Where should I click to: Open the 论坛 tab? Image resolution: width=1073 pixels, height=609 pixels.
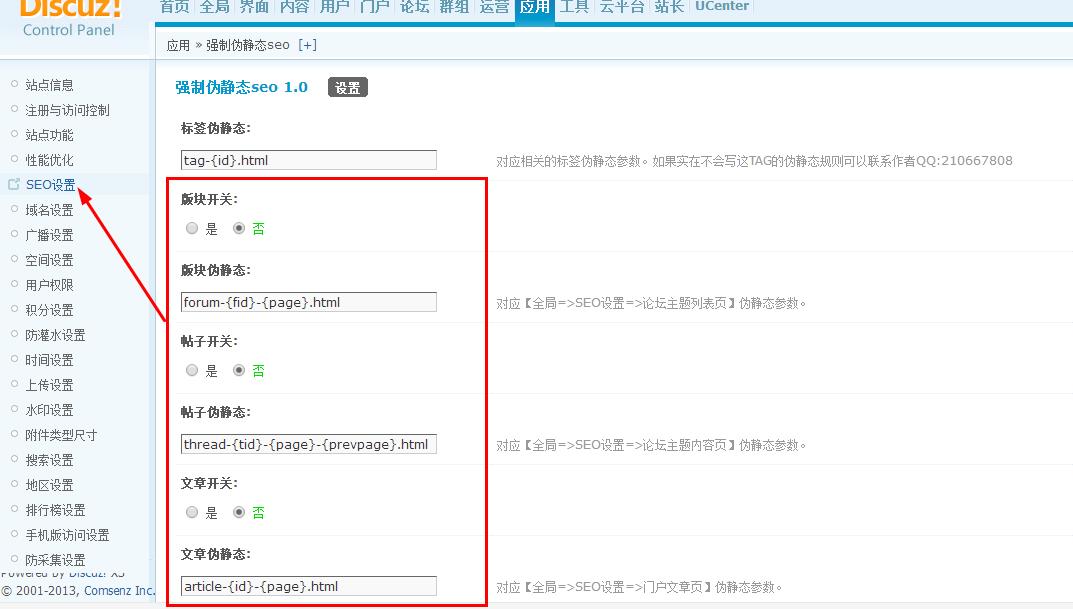pos(414,8)
